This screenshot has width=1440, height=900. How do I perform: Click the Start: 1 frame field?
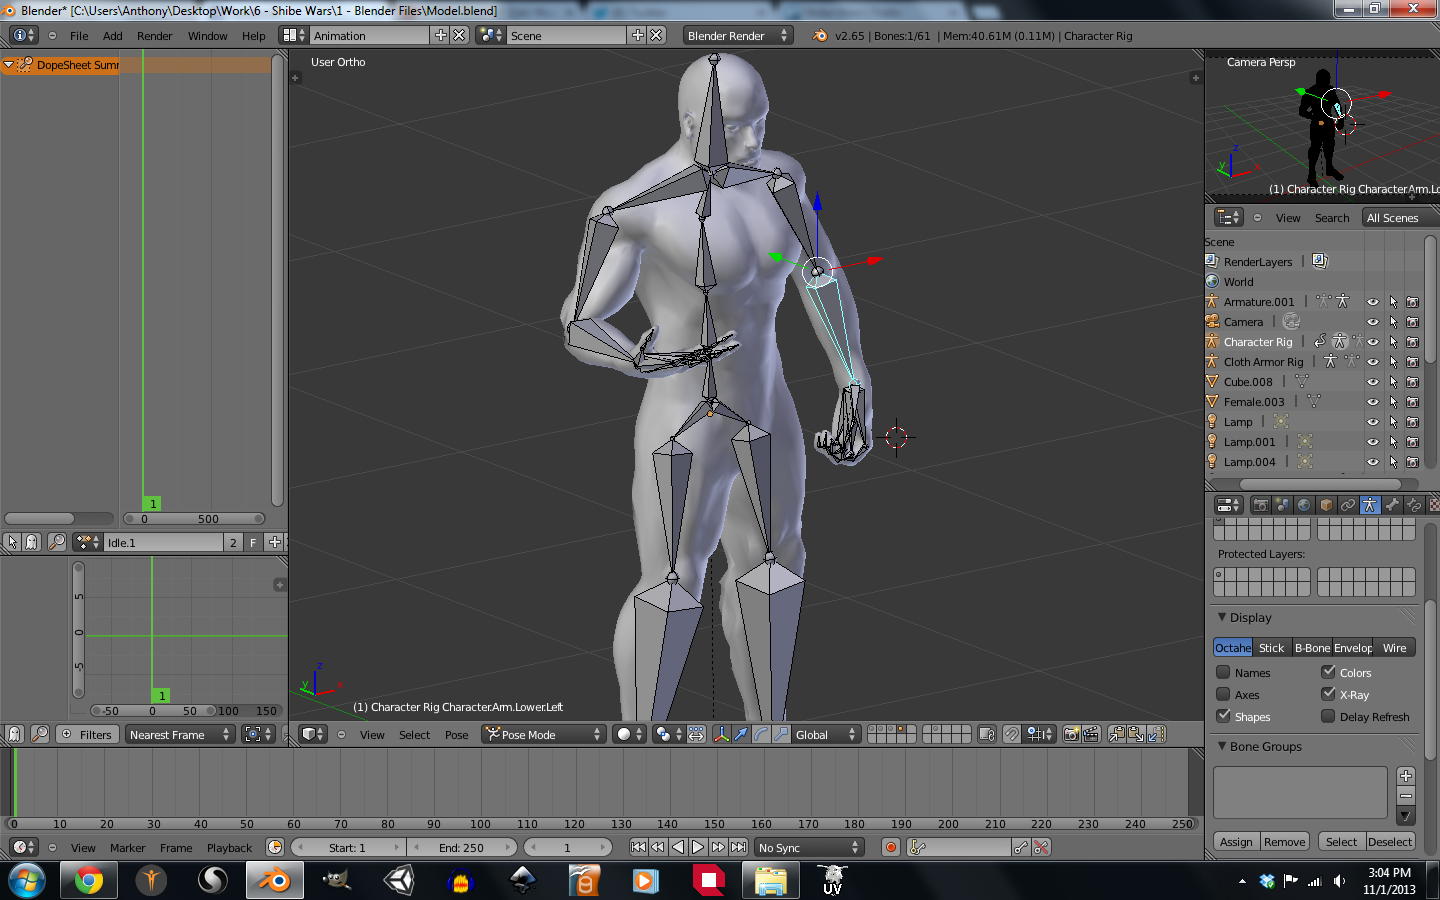(x=348, y=847)
